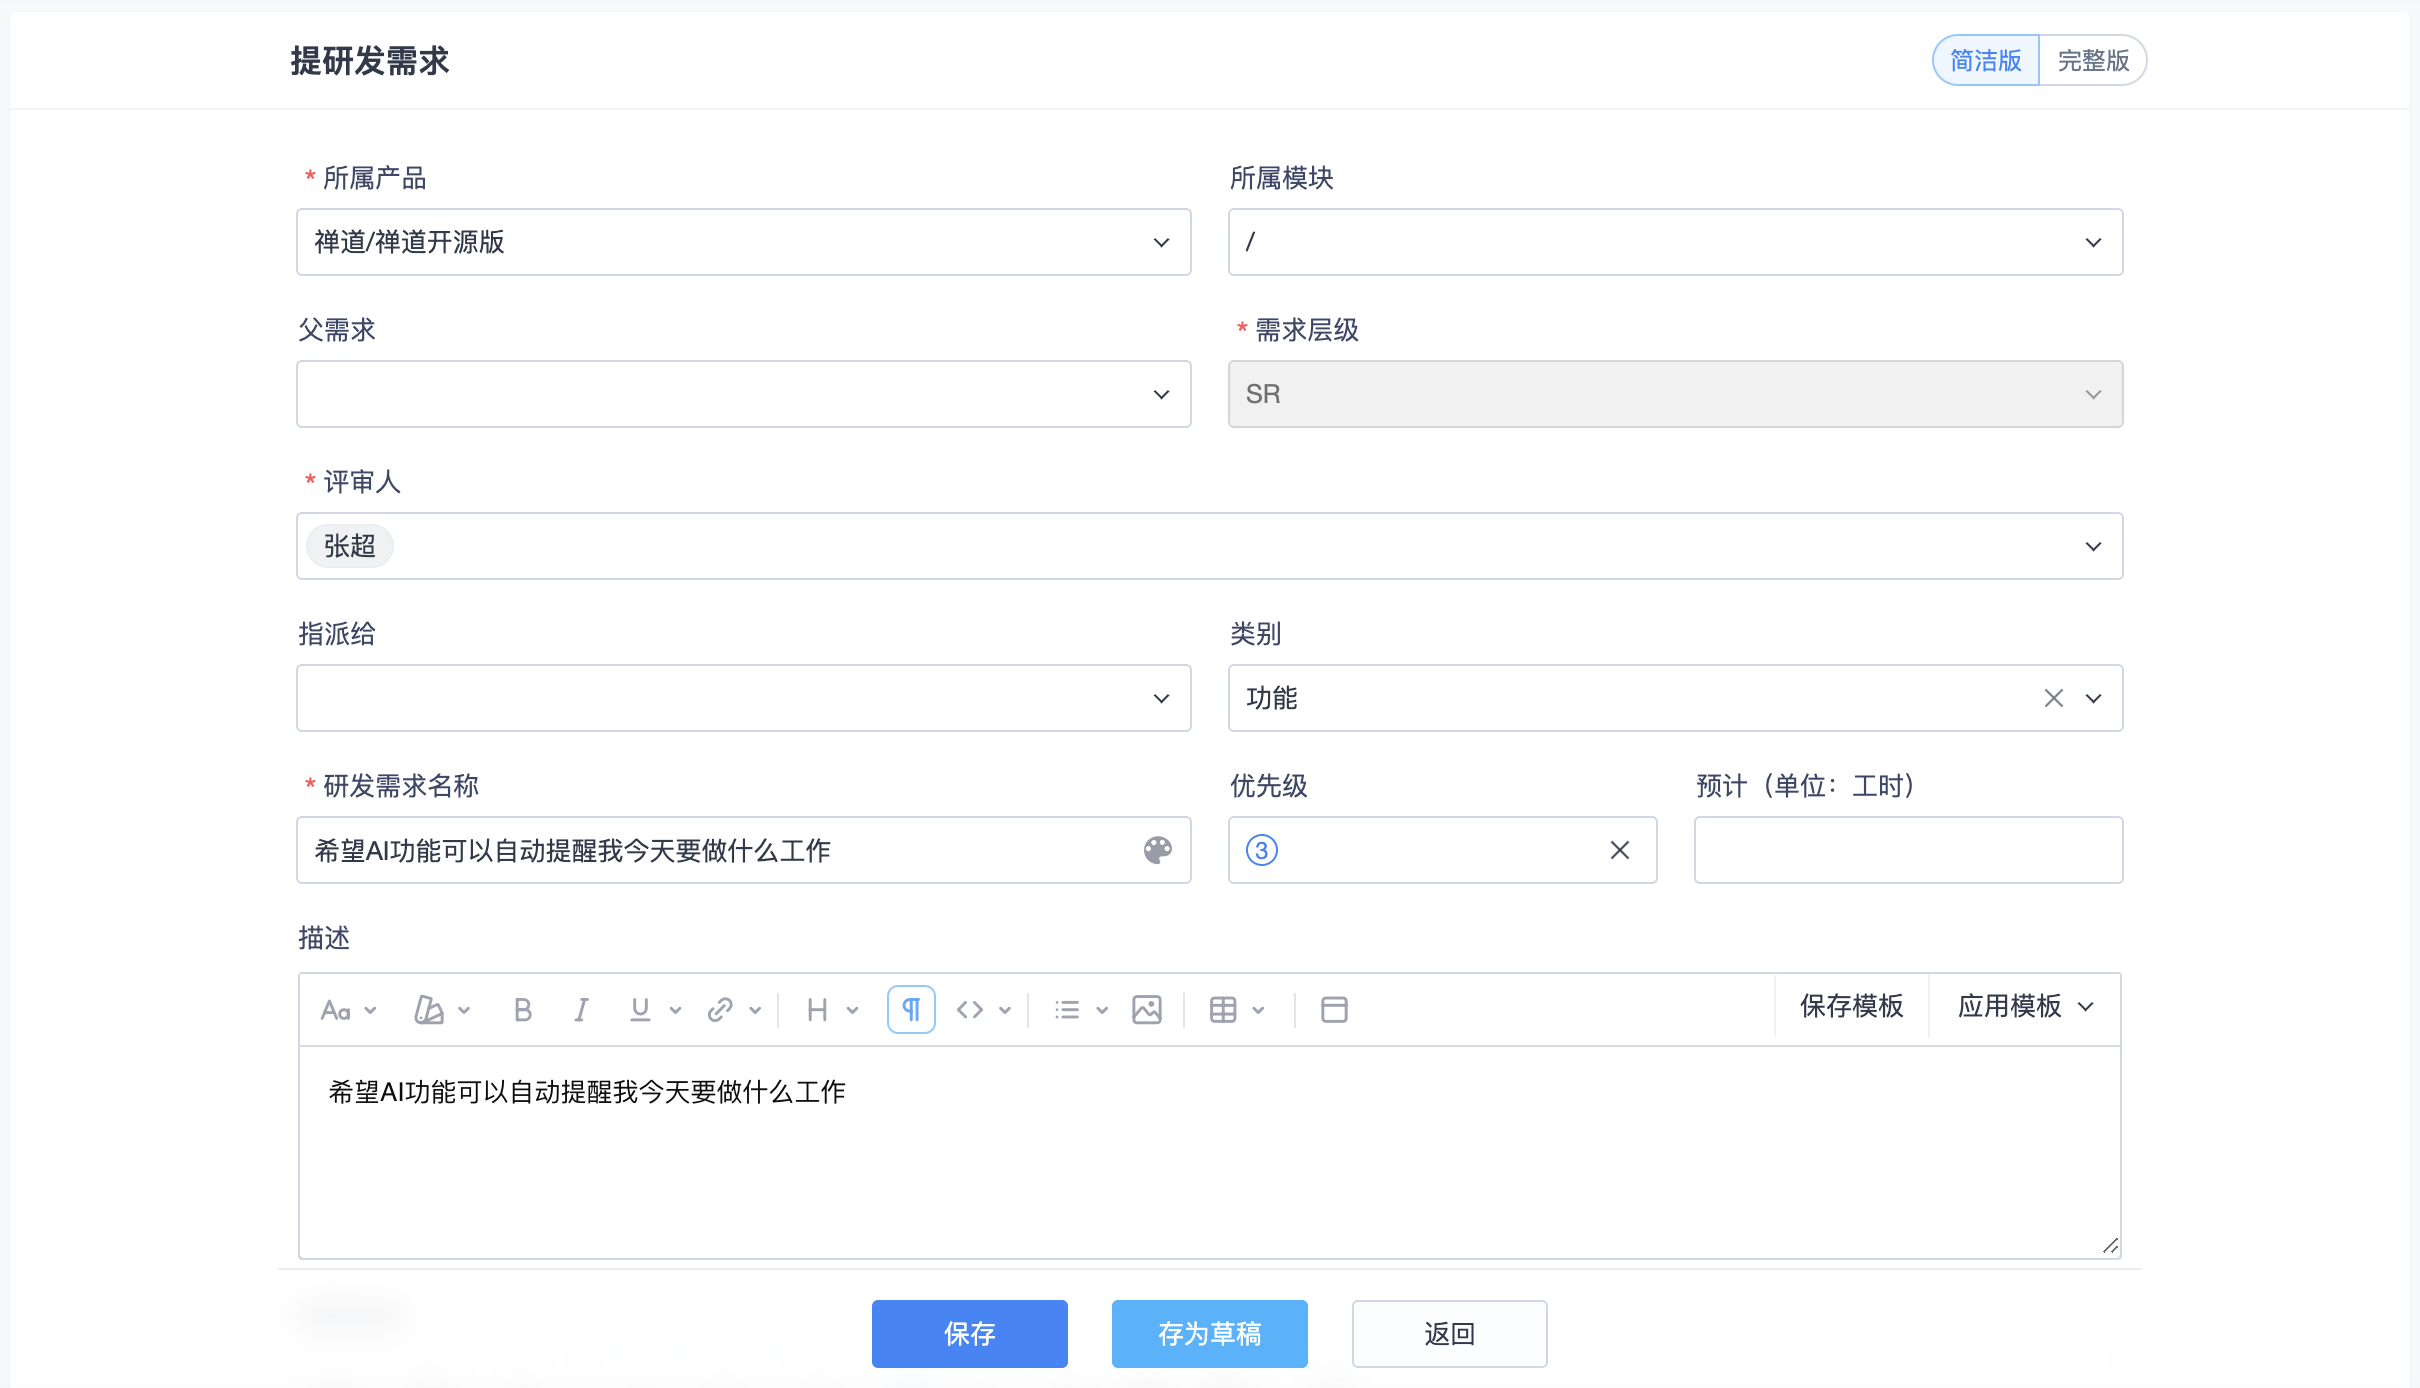Viewport: 2420px width, 1388px height.
Task: Insert an image into the description
Action: click(x=1146, y=1010)
